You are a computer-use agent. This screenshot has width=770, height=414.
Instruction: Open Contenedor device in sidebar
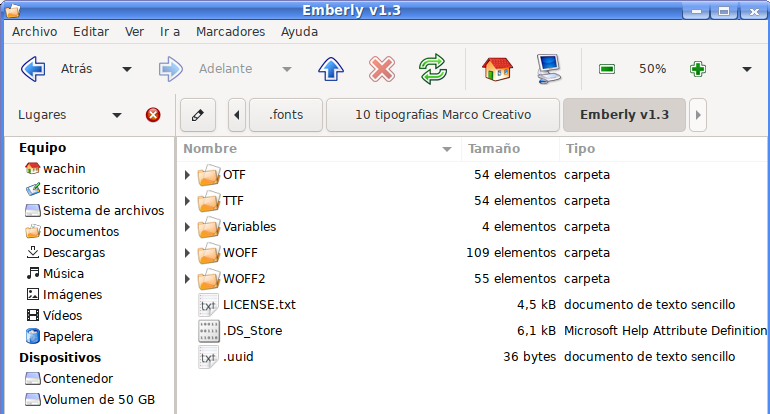click(x=69, y=379)
